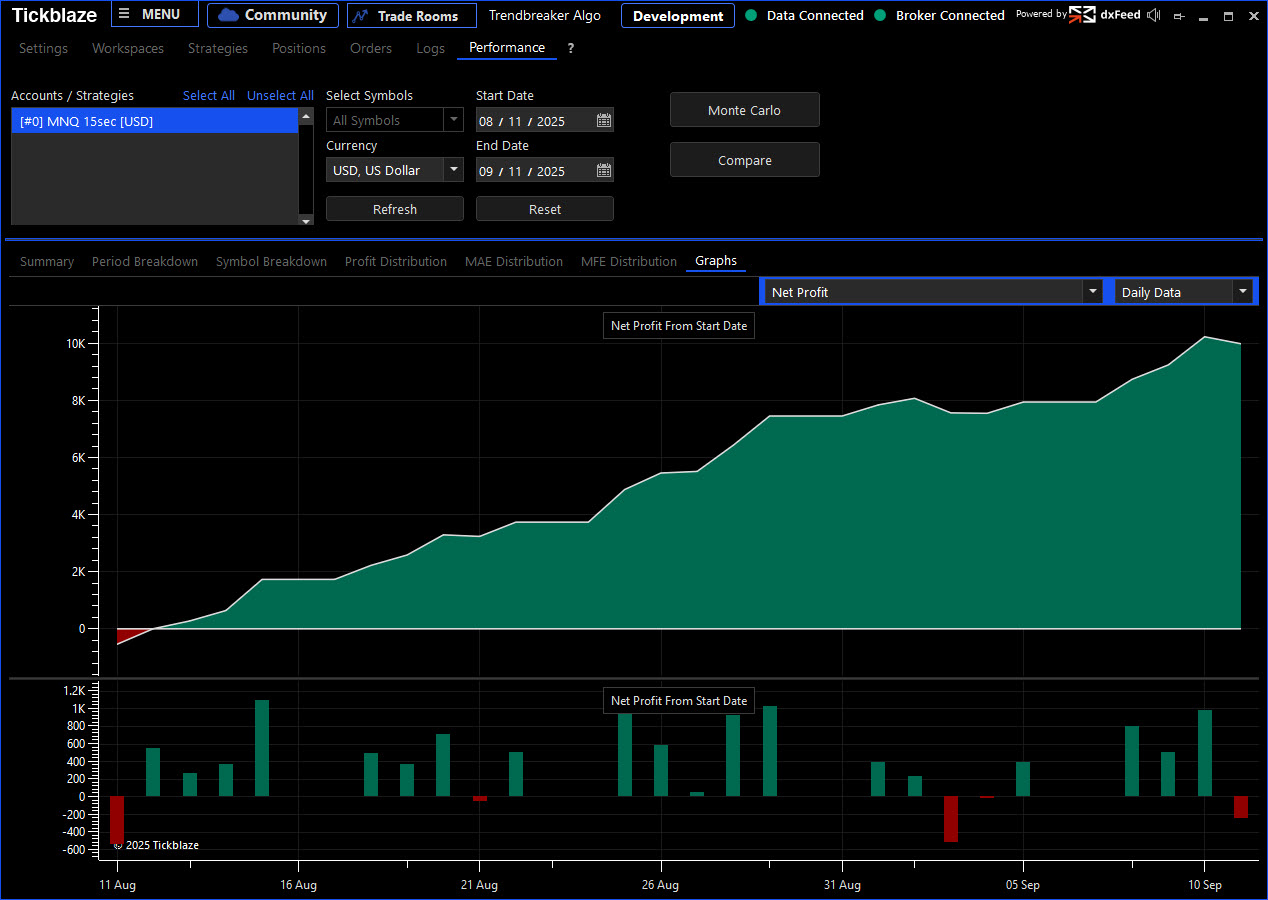Click the Development mode button

678,16
